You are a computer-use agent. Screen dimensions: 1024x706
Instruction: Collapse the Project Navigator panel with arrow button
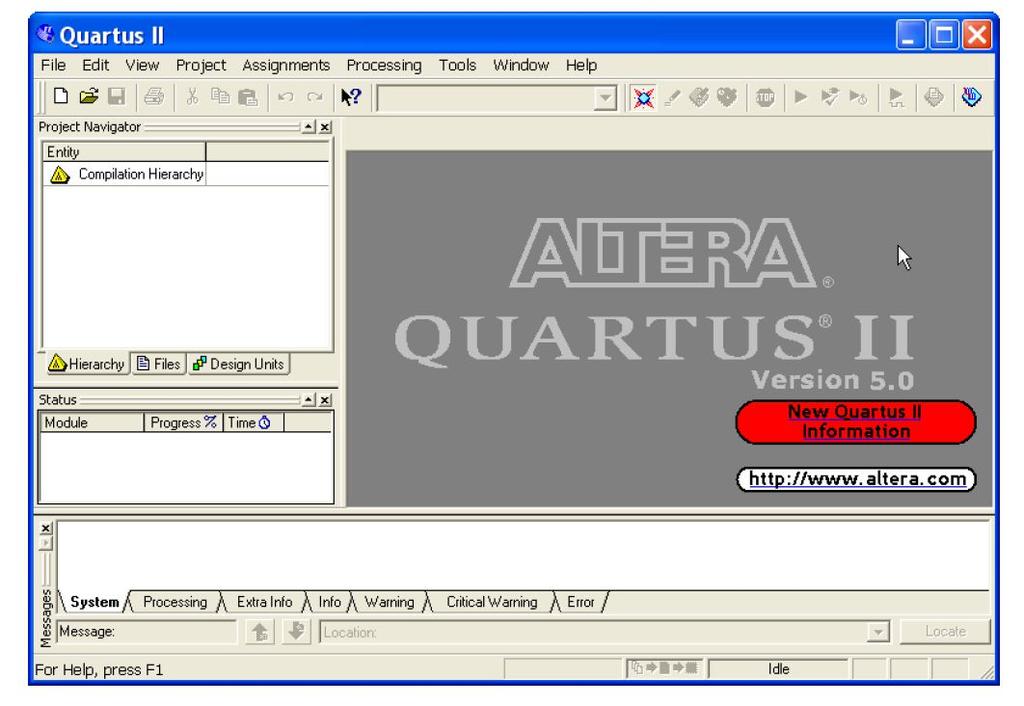coord(309,127)
